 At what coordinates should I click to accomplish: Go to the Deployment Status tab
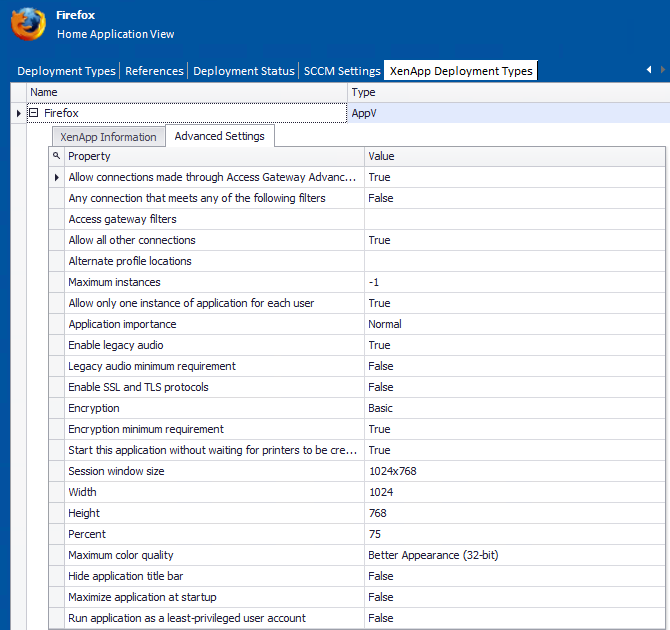[244, 71]
